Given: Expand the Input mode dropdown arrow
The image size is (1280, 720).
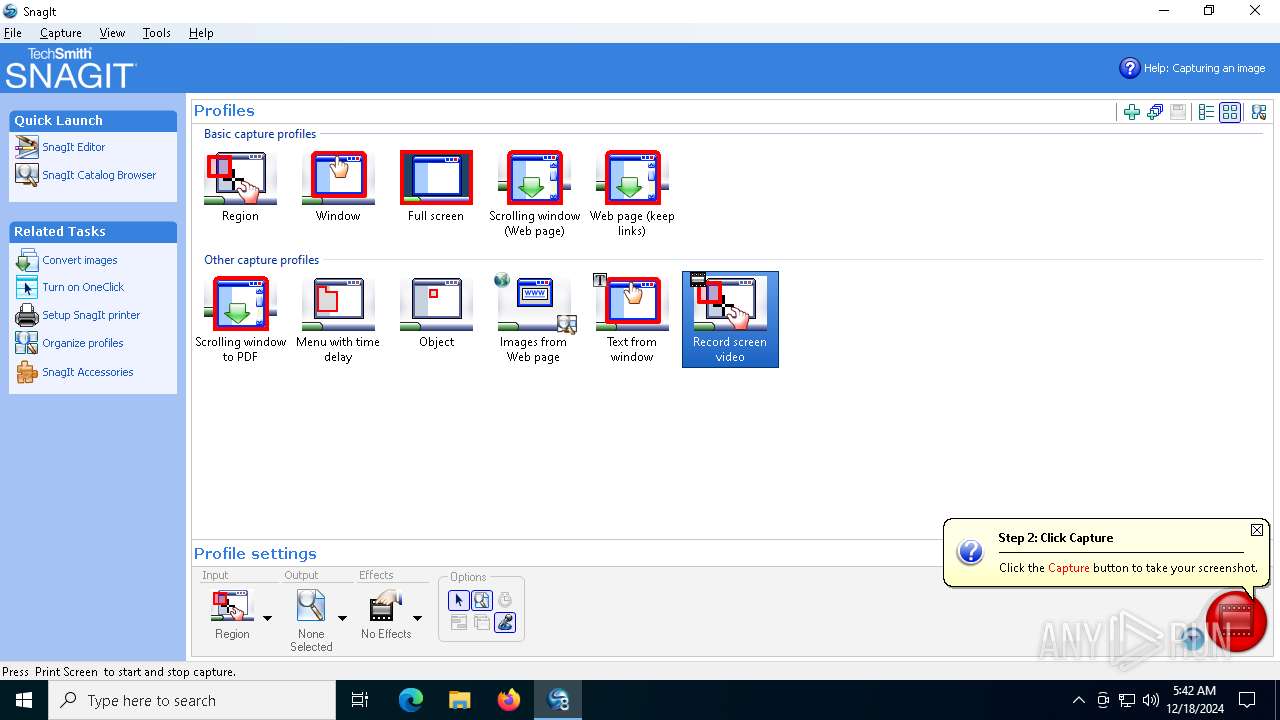Looking at the screenshot, I should [267, 618].
